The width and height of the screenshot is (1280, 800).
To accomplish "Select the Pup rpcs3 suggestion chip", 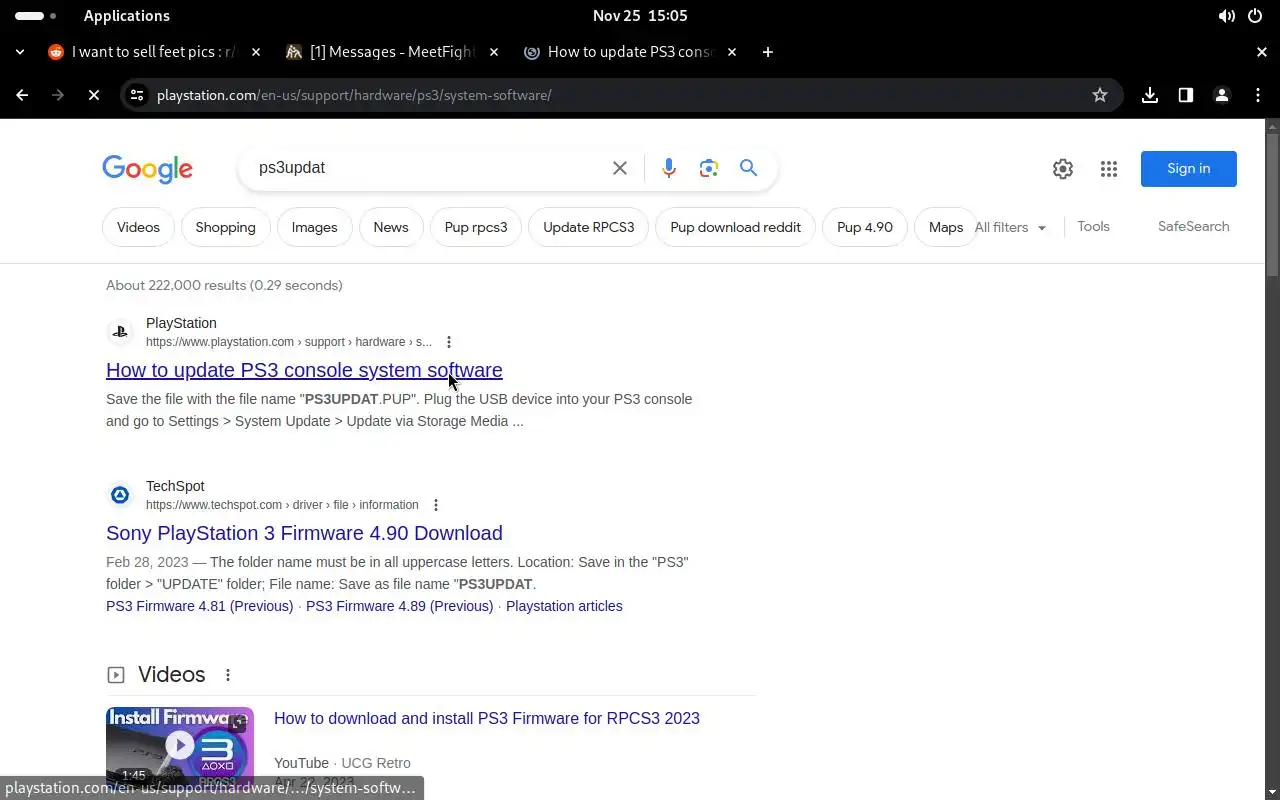I will coord(476,227).
